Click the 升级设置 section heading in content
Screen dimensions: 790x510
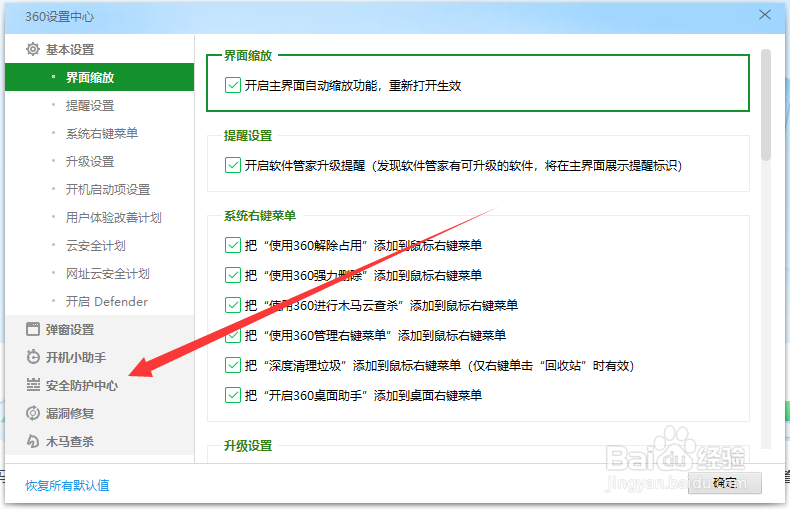[248, 445]
